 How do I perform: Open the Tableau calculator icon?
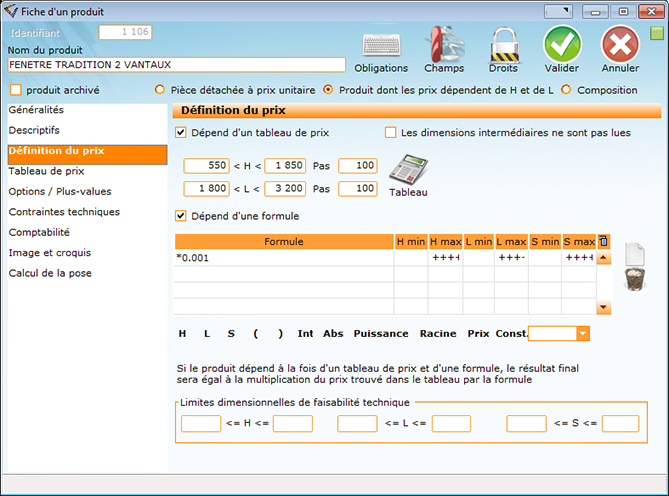tap(408, 170)
